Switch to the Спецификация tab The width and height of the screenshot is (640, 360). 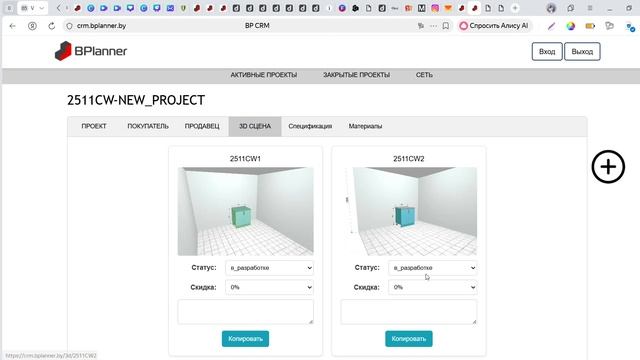tap(310, 126)
